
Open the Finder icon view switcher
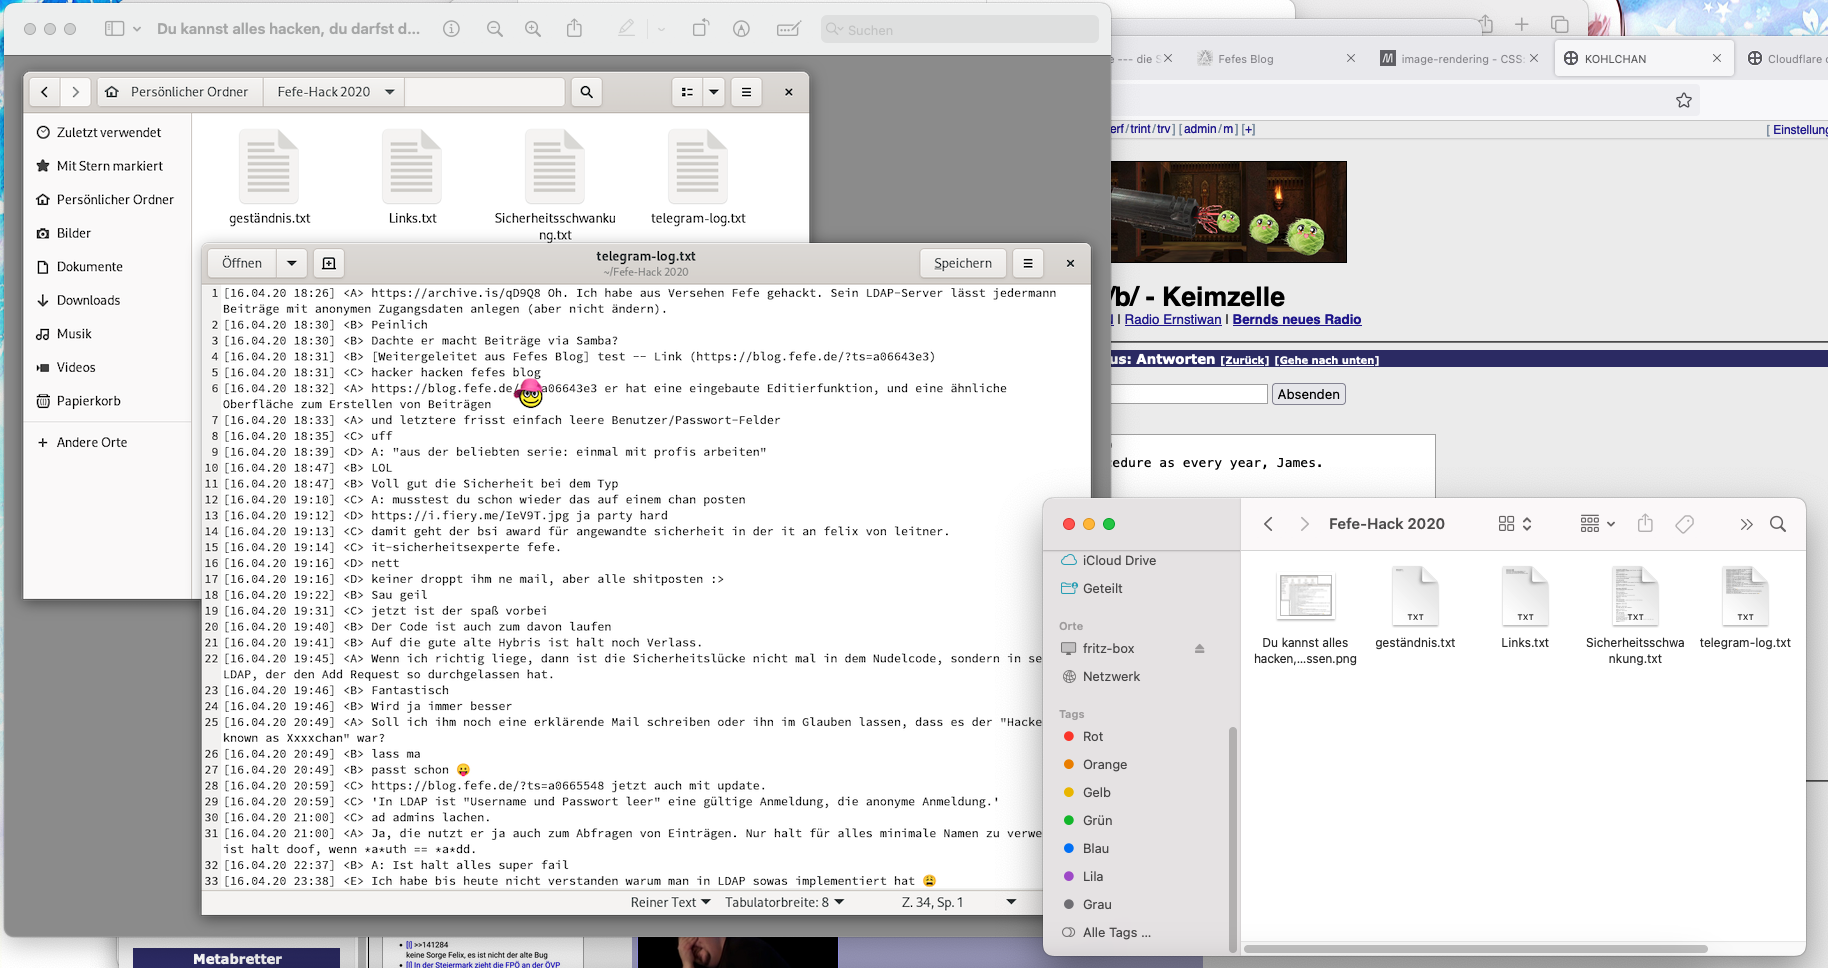pos(1515,524)
